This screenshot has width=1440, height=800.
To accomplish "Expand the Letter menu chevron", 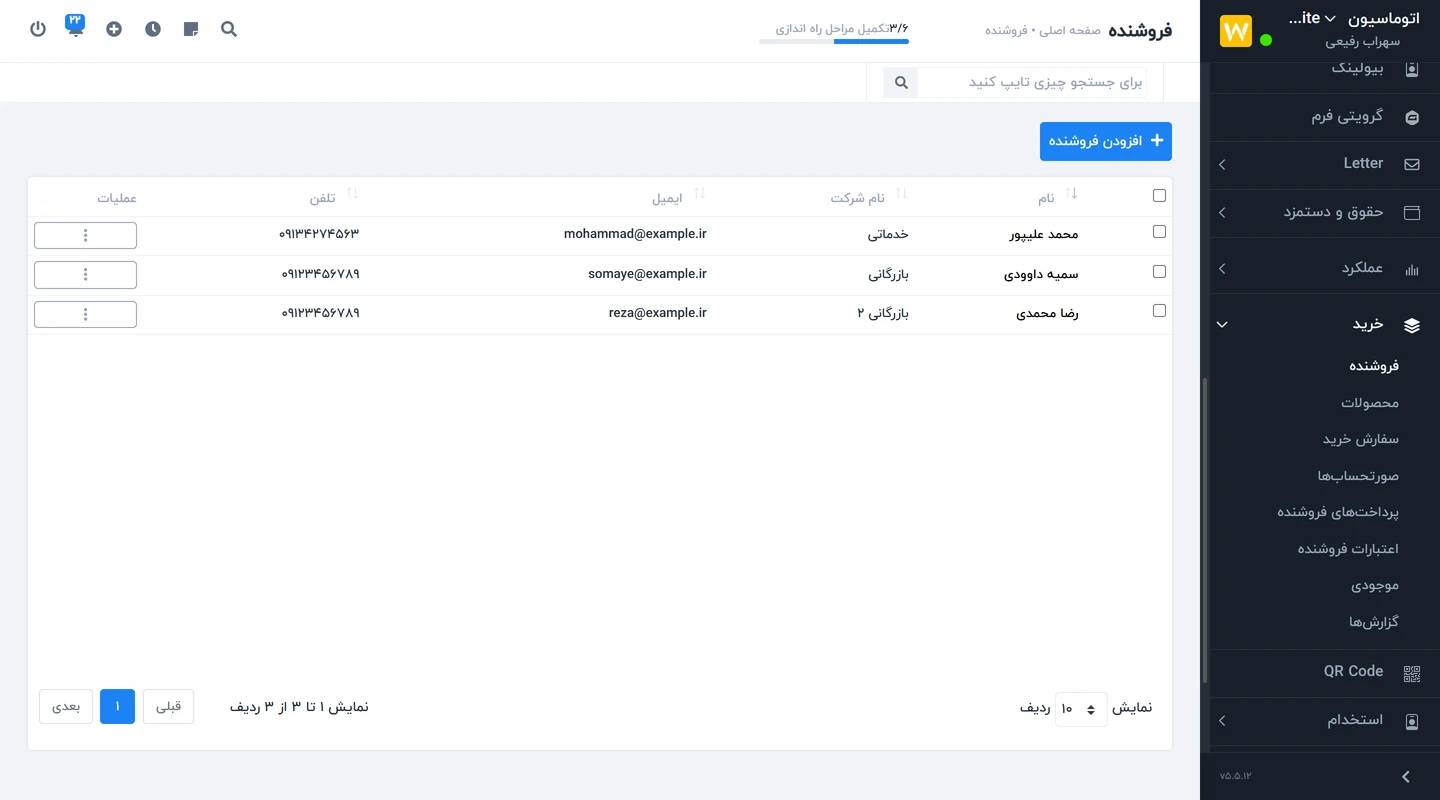I will tap(1222, 165).
